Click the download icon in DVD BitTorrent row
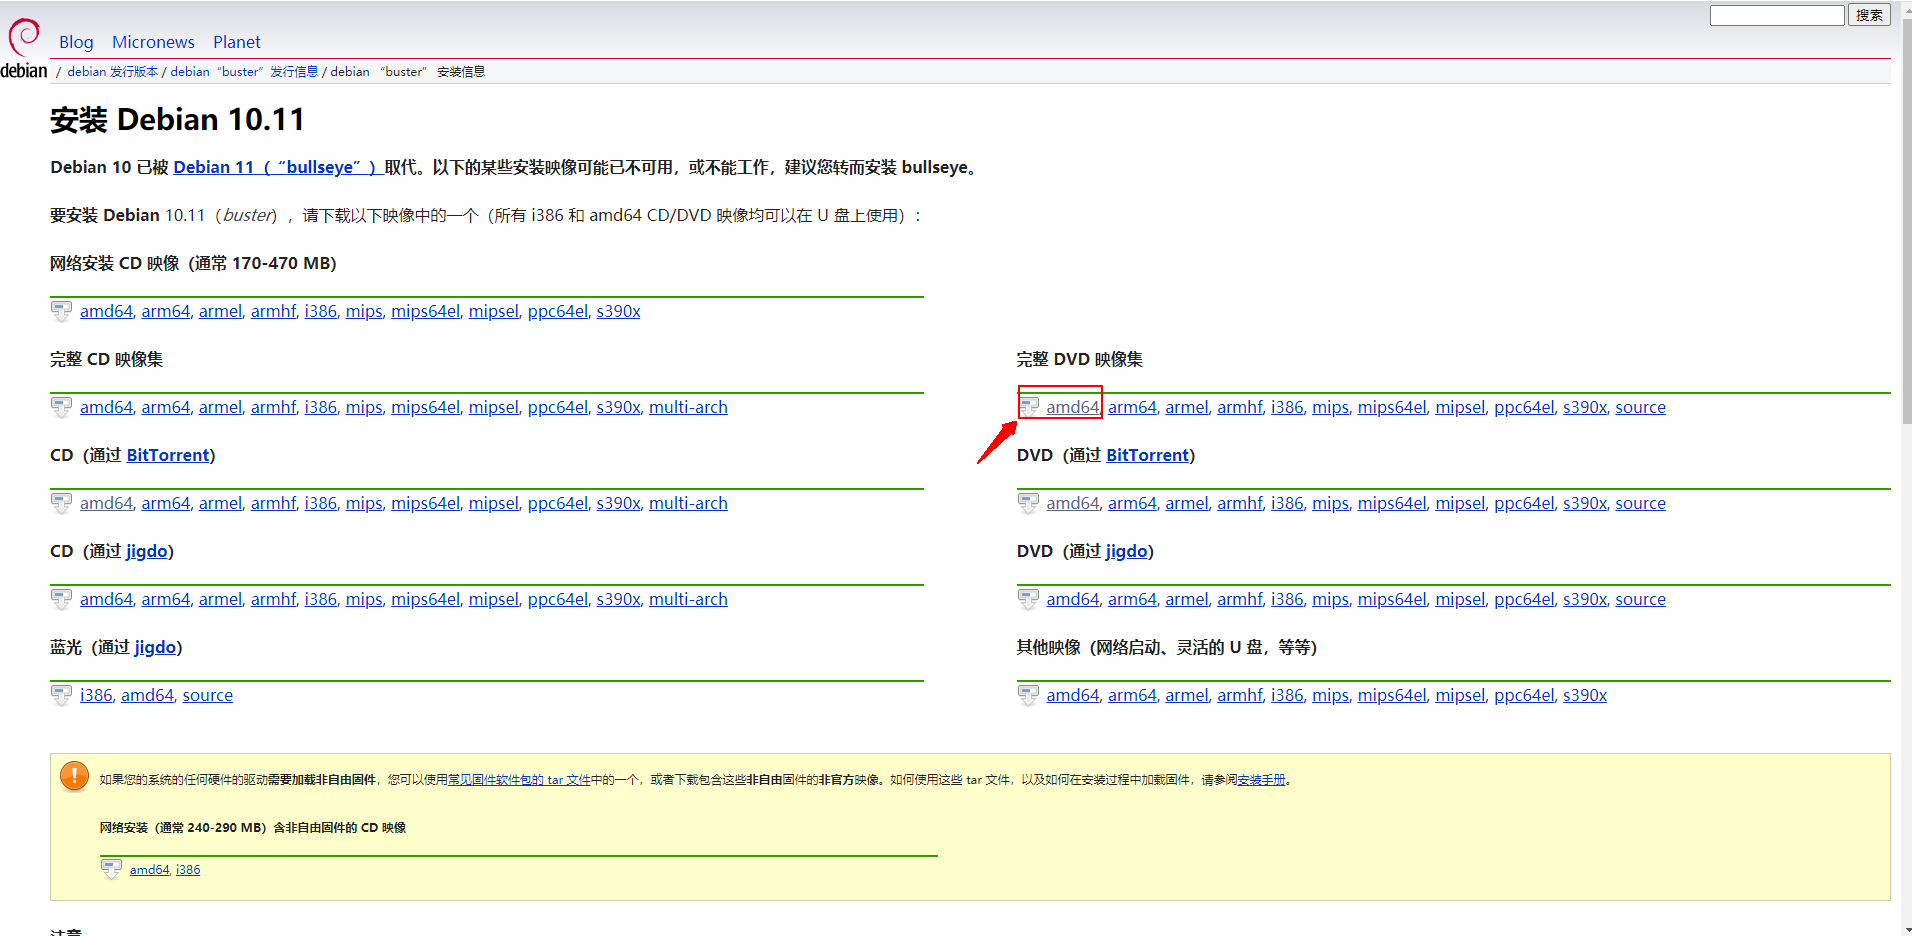The height and width of the screenshot is (936, 1912). pyautogui.click(x=1028, y=503)
